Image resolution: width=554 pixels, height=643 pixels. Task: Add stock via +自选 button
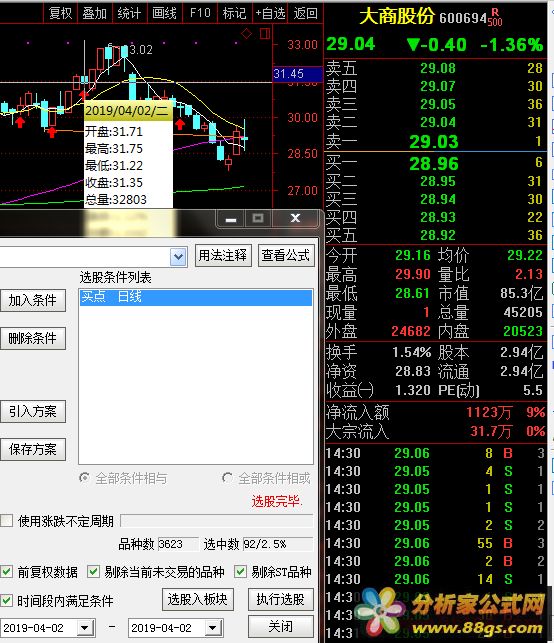pos(270,14)
